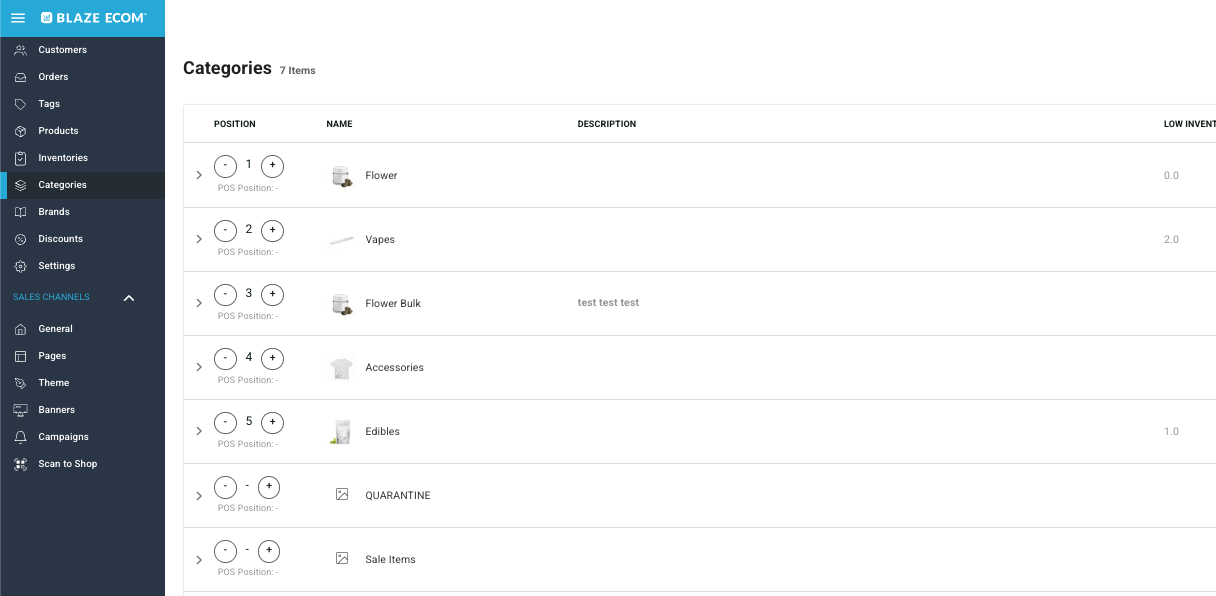The height and width of the screenshot is (596, 1216).
Task: Increase position of Flower category
Action: coord(273,167)
